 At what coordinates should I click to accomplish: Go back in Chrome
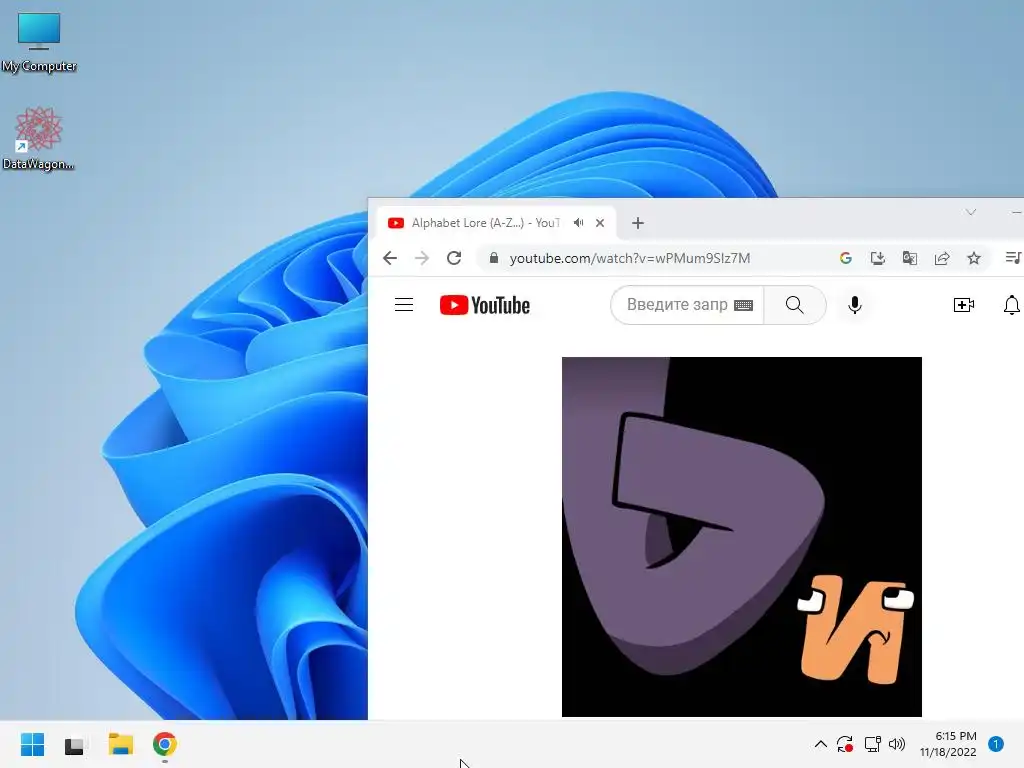(390, 258)
